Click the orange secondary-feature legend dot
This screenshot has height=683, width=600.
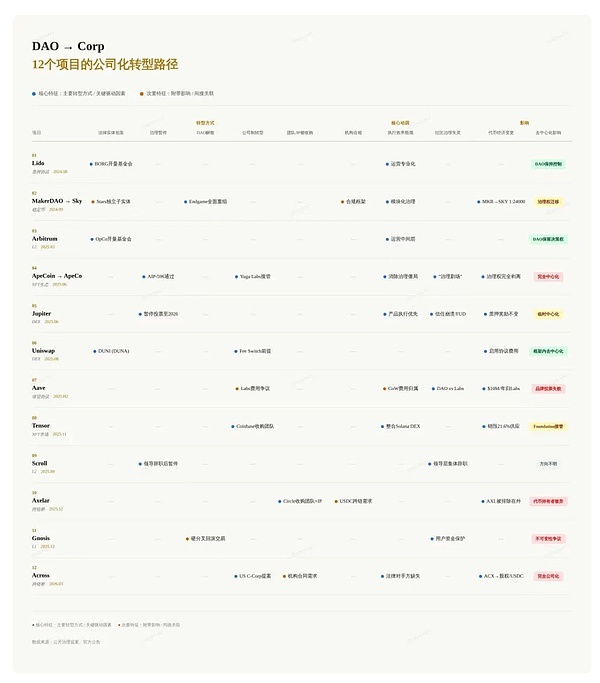pyautogui.click(x=142, y=93)
